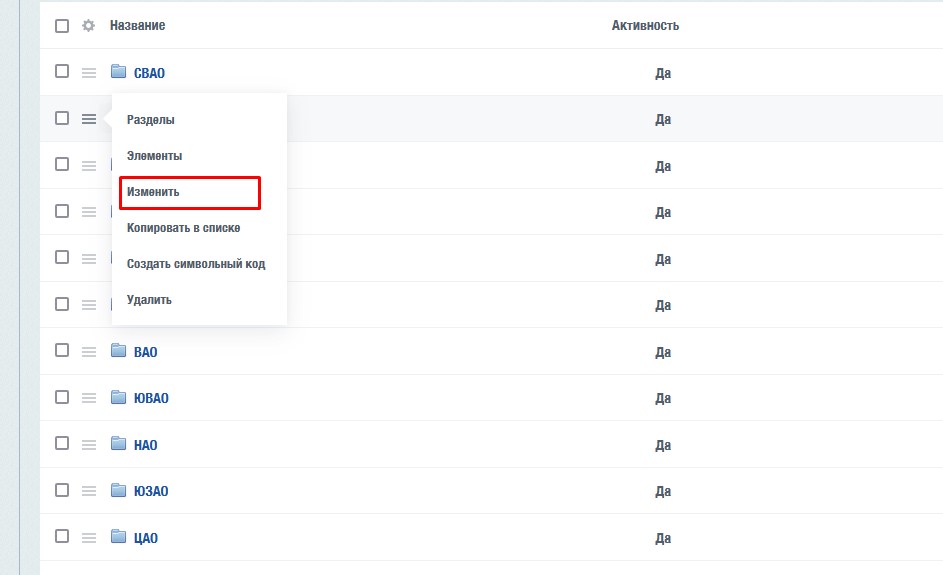The image size is (943, 575).
Task: Sort by the Название column header
Action: click(137, 25)
